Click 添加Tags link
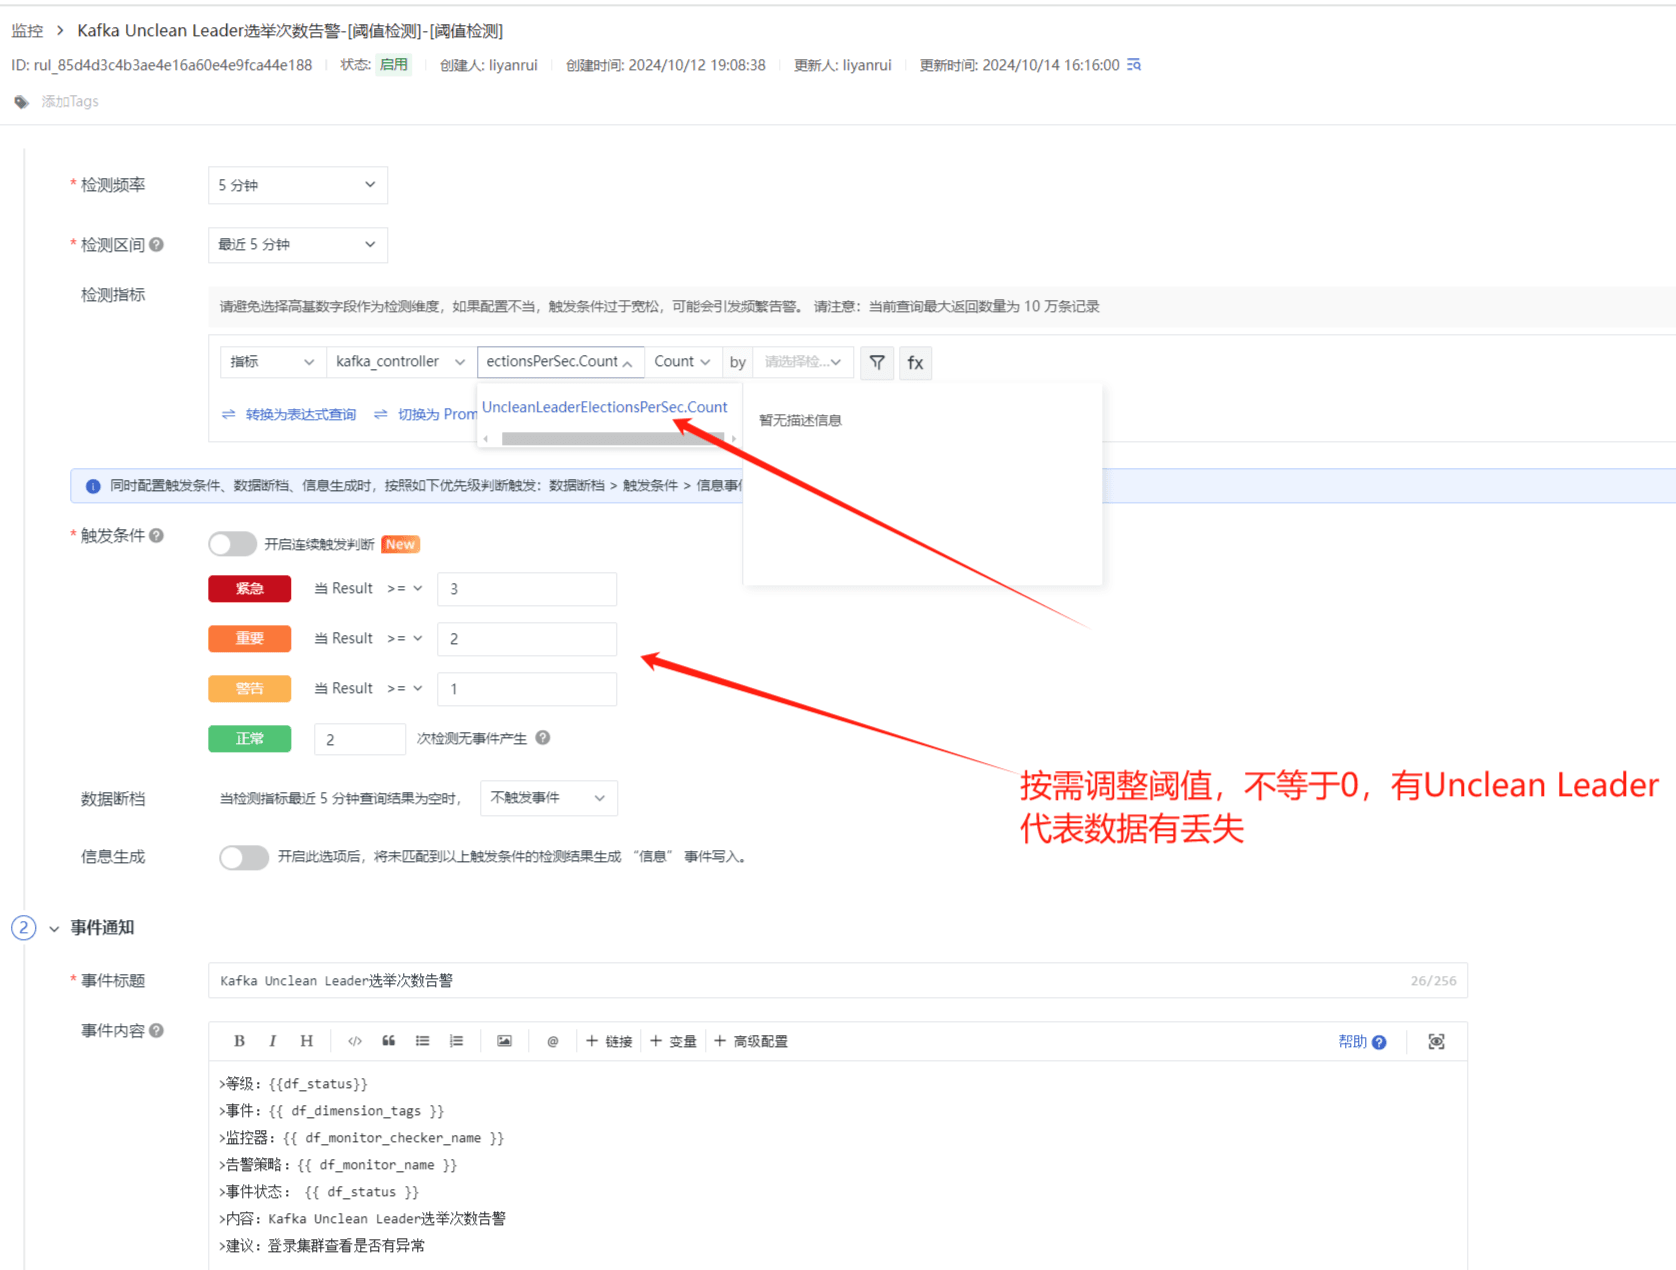Viewport: 1676px width, 1270px height. 70,102
